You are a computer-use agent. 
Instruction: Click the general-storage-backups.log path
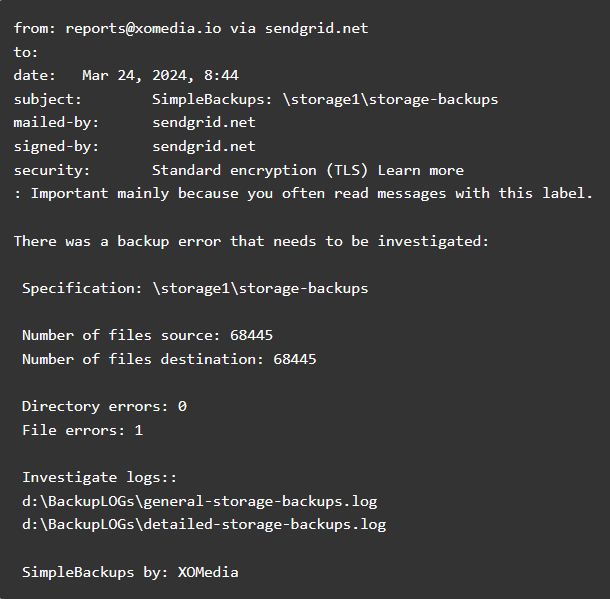(x=200, y=501)
